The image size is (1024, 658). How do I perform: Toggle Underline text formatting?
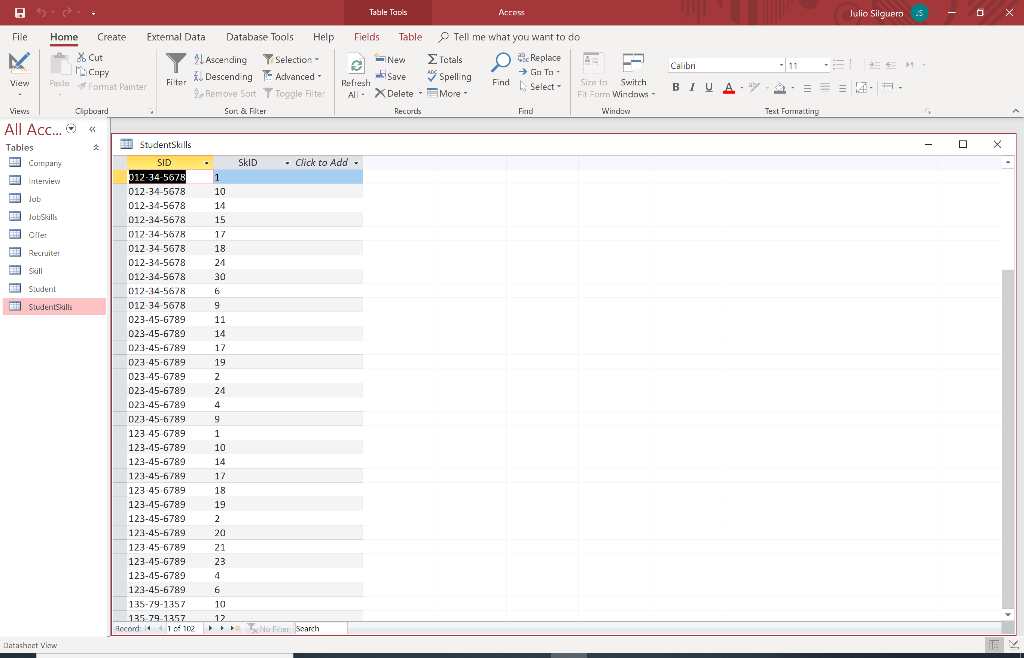pyautogui.click(x=709, y=87)
